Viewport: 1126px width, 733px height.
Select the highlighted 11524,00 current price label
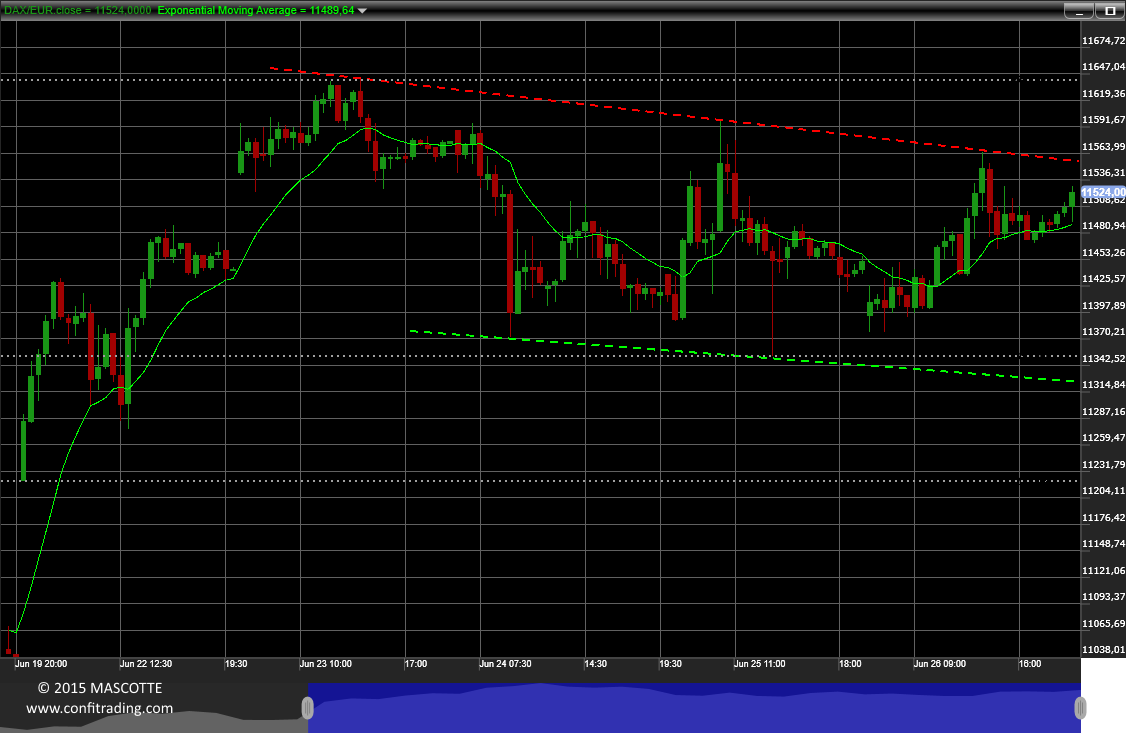click(1103, 192)
